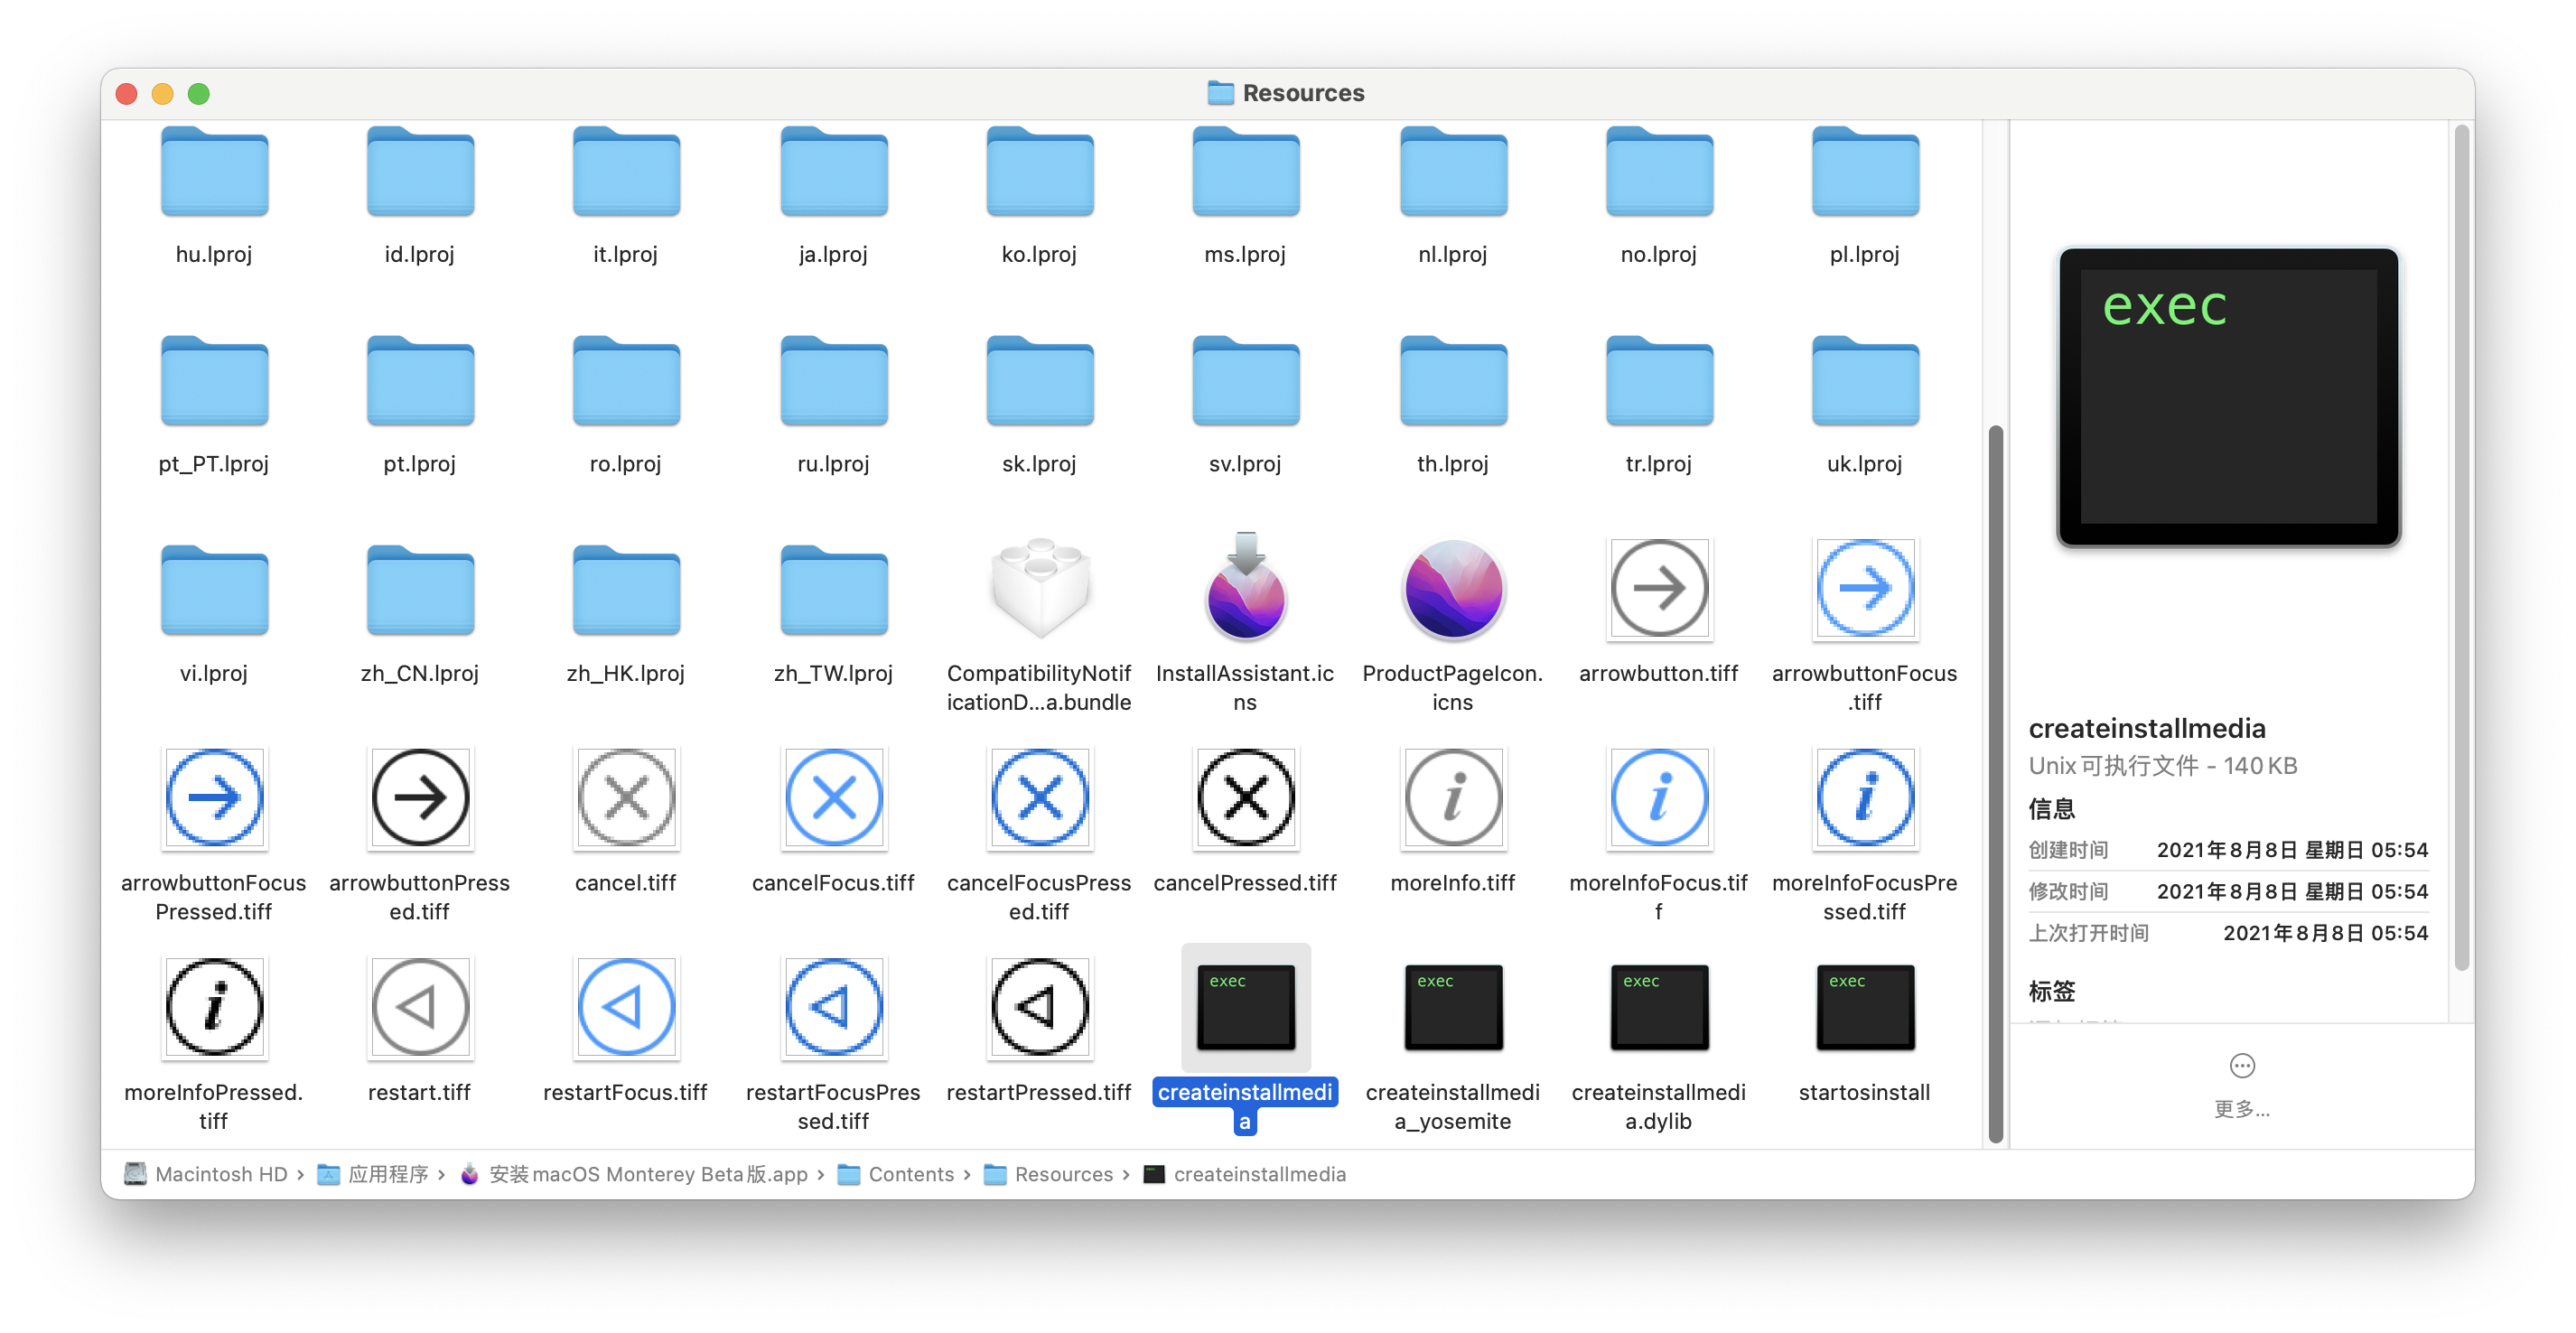This screenshot has width=2576, height=1333.
Task: Select the restartFocus.tiff image
Action: pyautogui.click(x=625, y=1008)
